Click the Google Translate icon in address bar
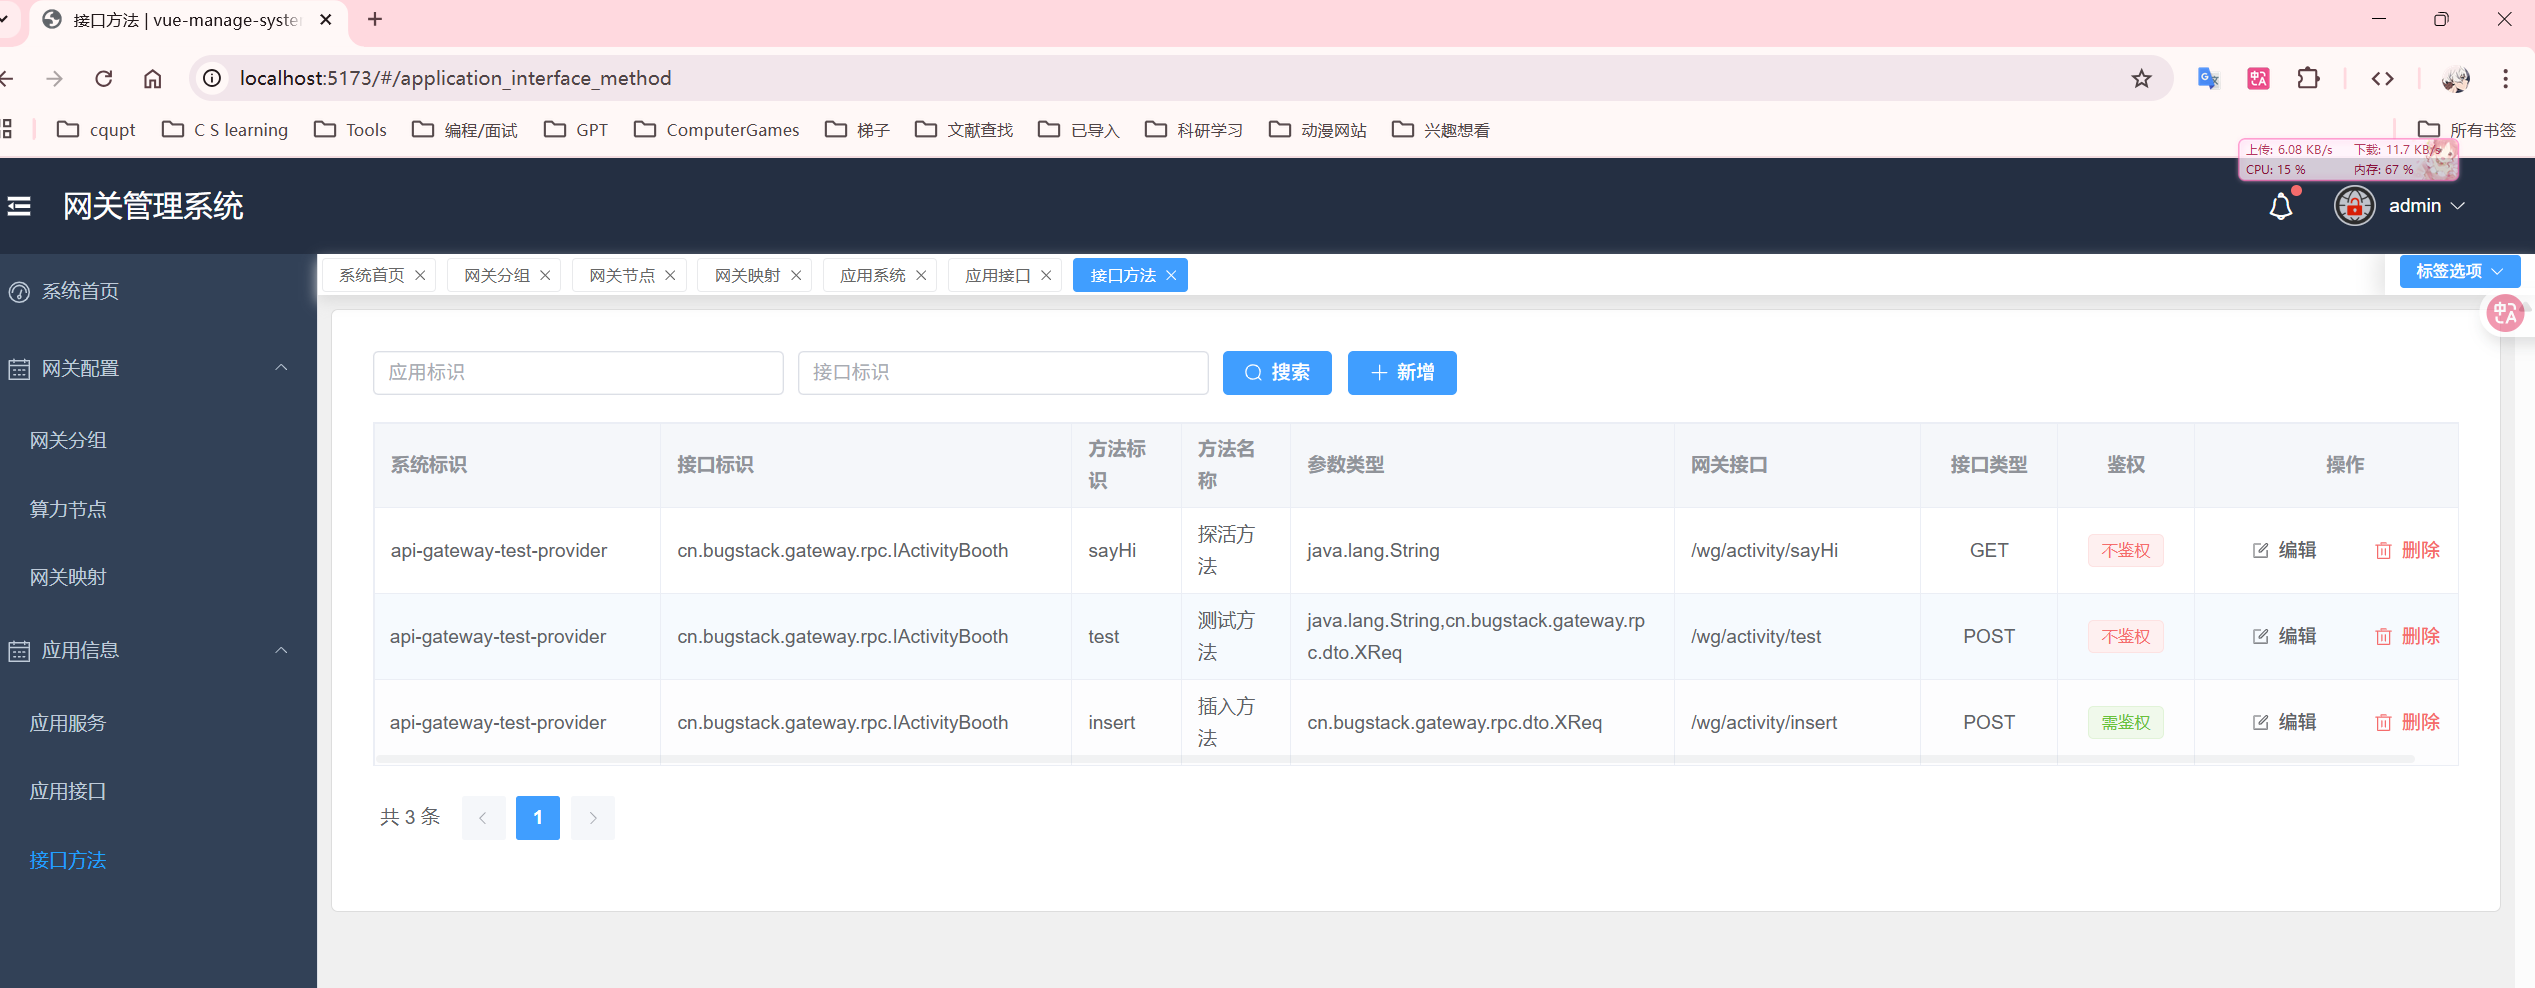Viewport: 2535px width, 988px height. 2208,78
